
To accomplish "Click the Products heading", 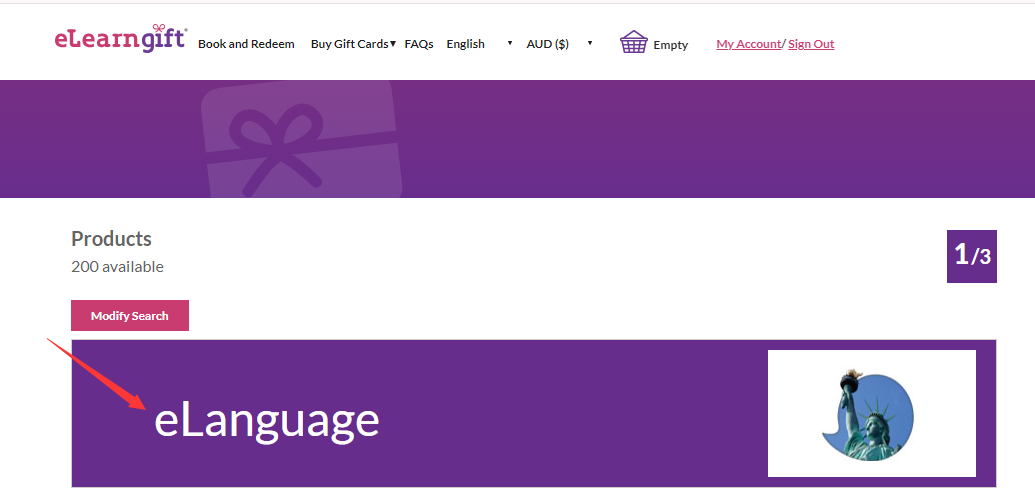I will pyautogui.click(x=112, y=239).
